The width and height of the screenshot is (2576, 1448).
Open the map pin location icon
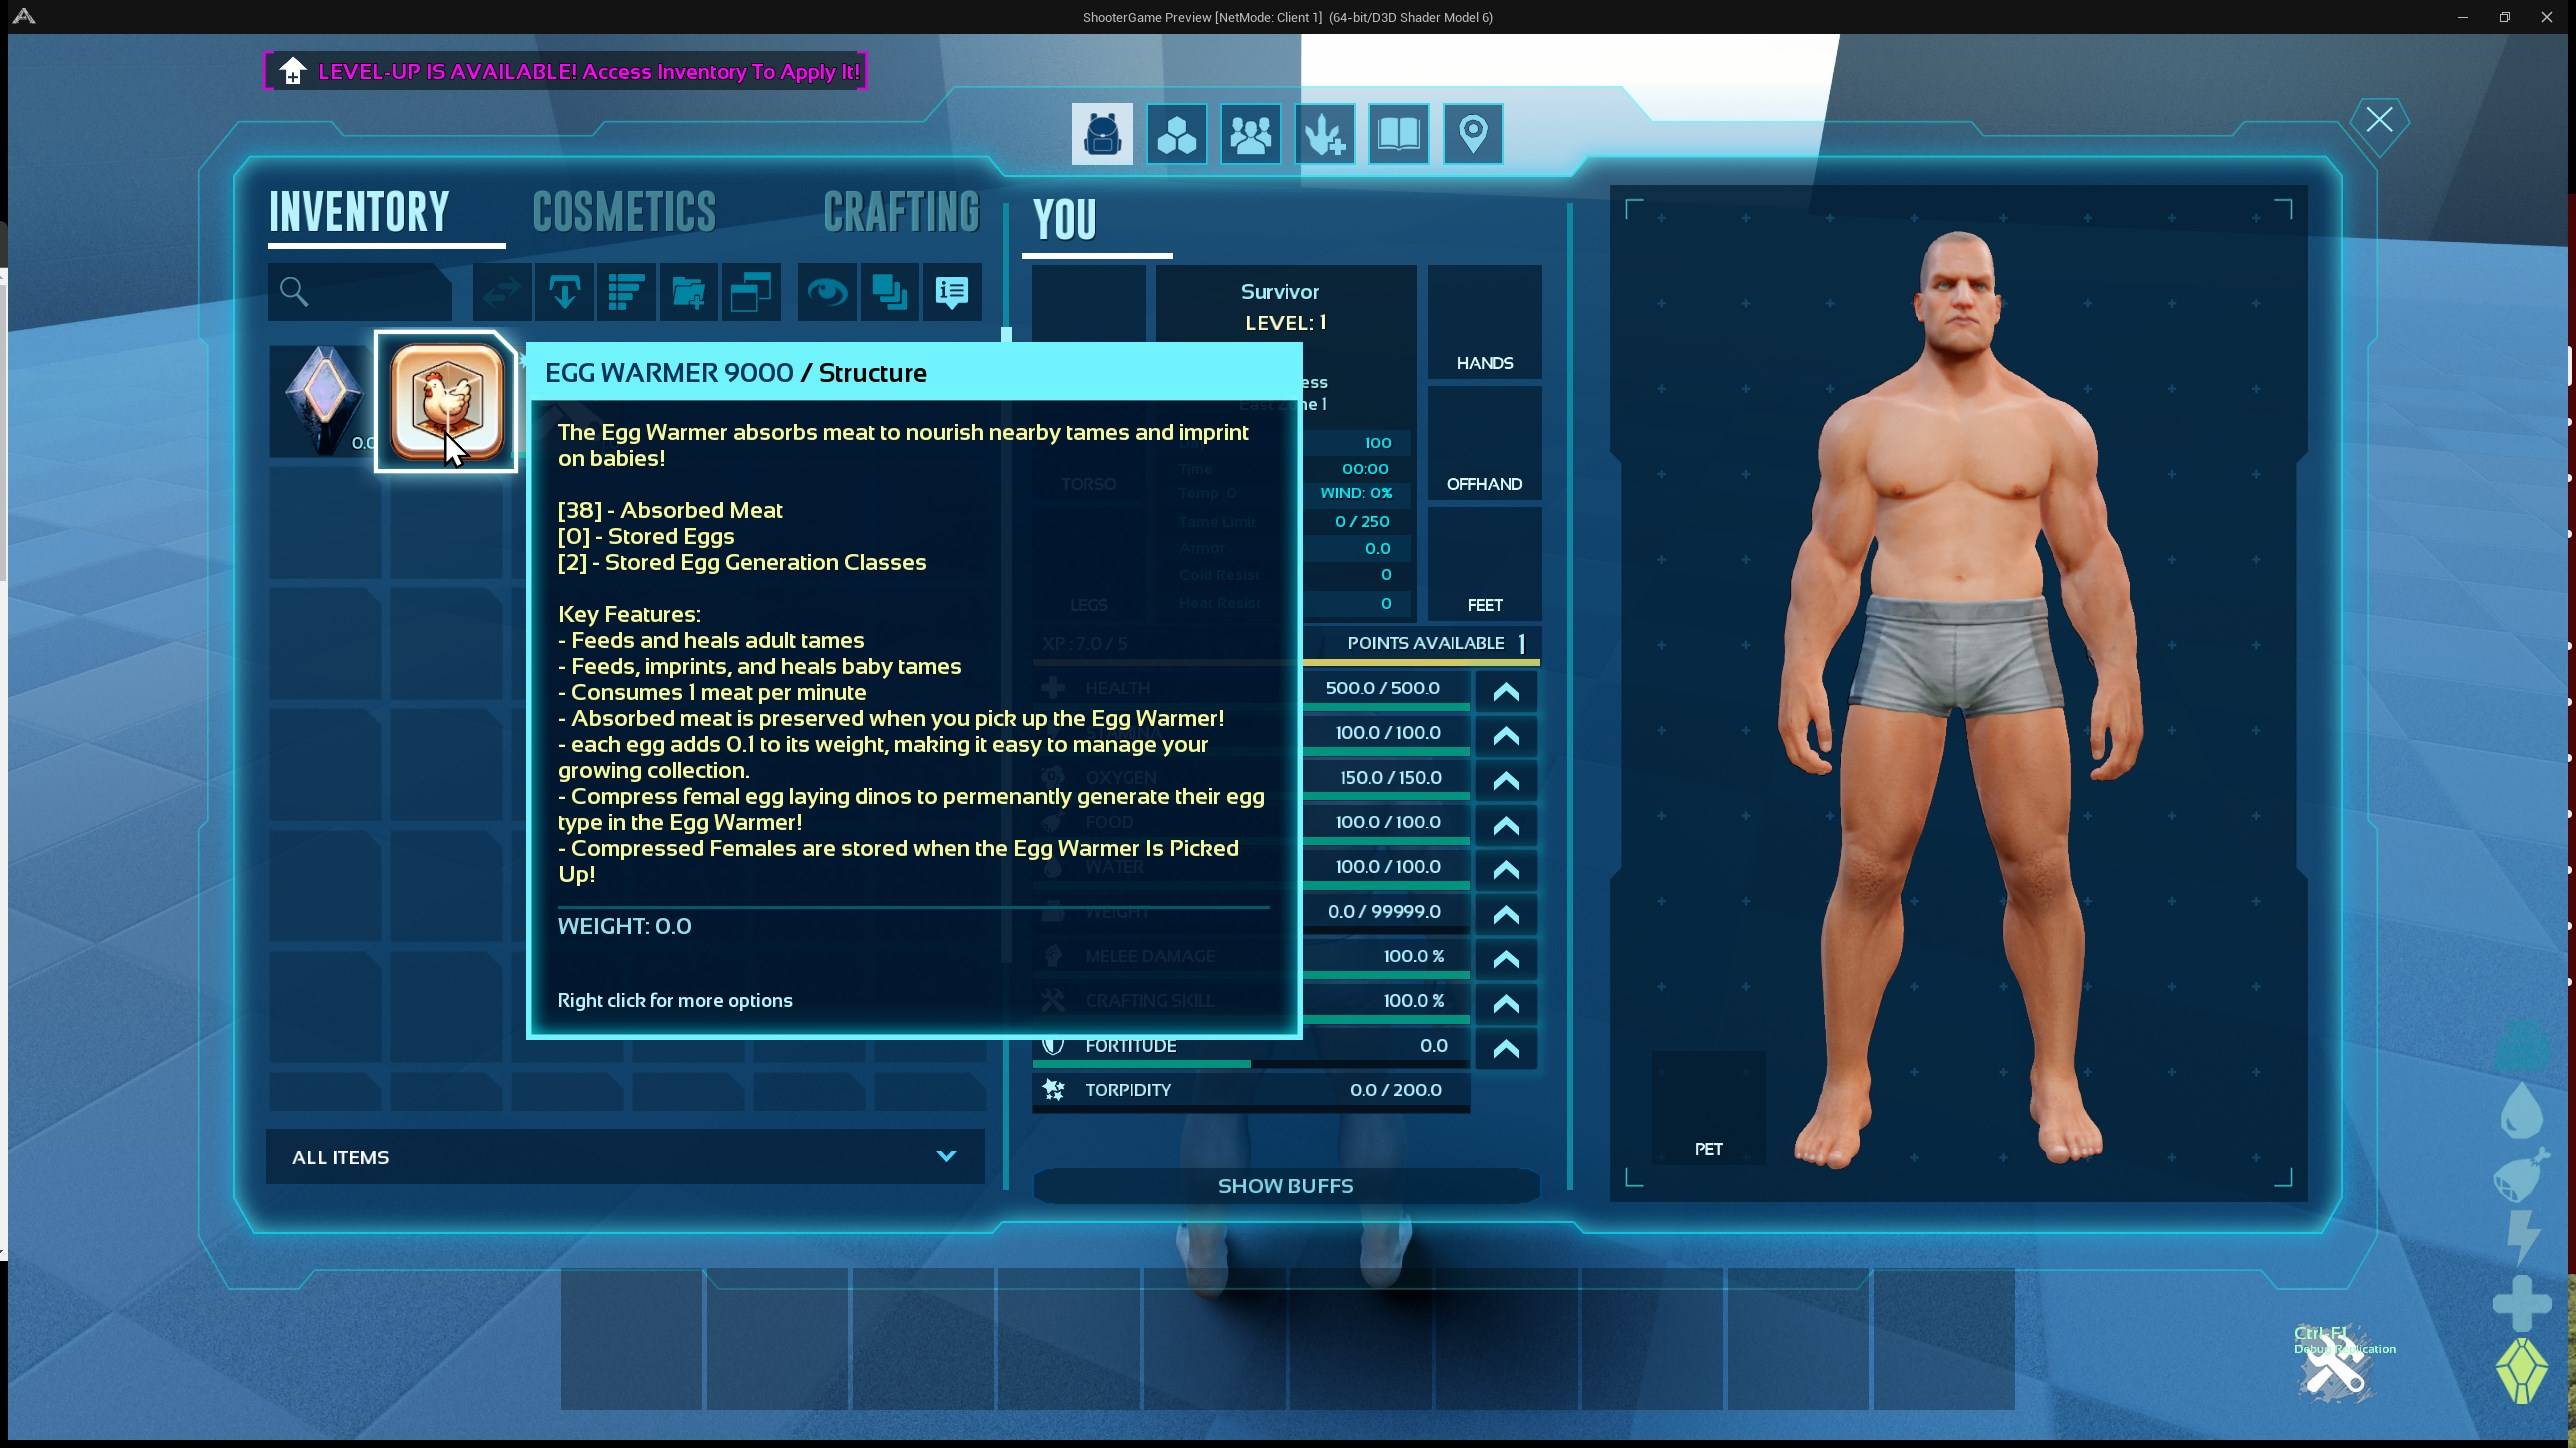click(1472, 133)
